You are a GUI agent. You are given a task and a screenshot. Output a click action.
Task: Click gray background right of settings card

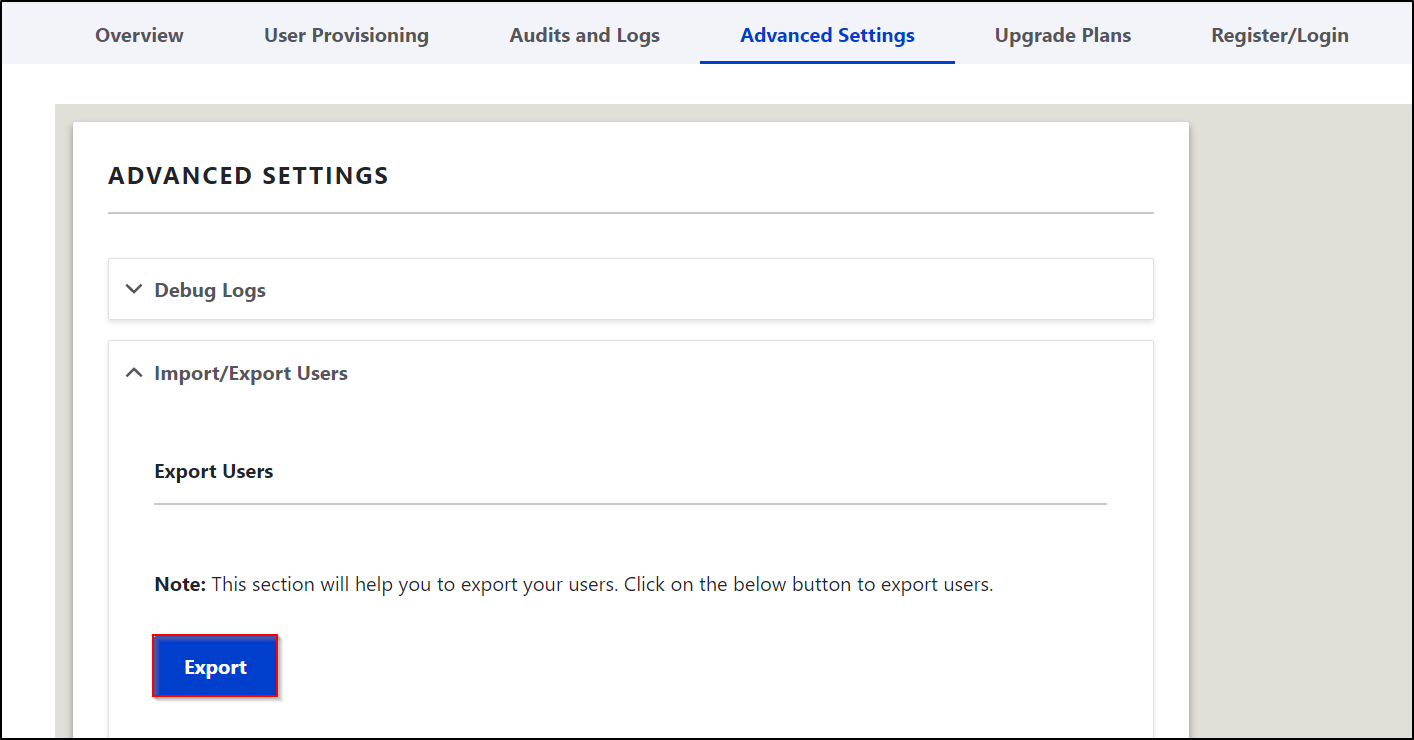tap(1300, 400)
